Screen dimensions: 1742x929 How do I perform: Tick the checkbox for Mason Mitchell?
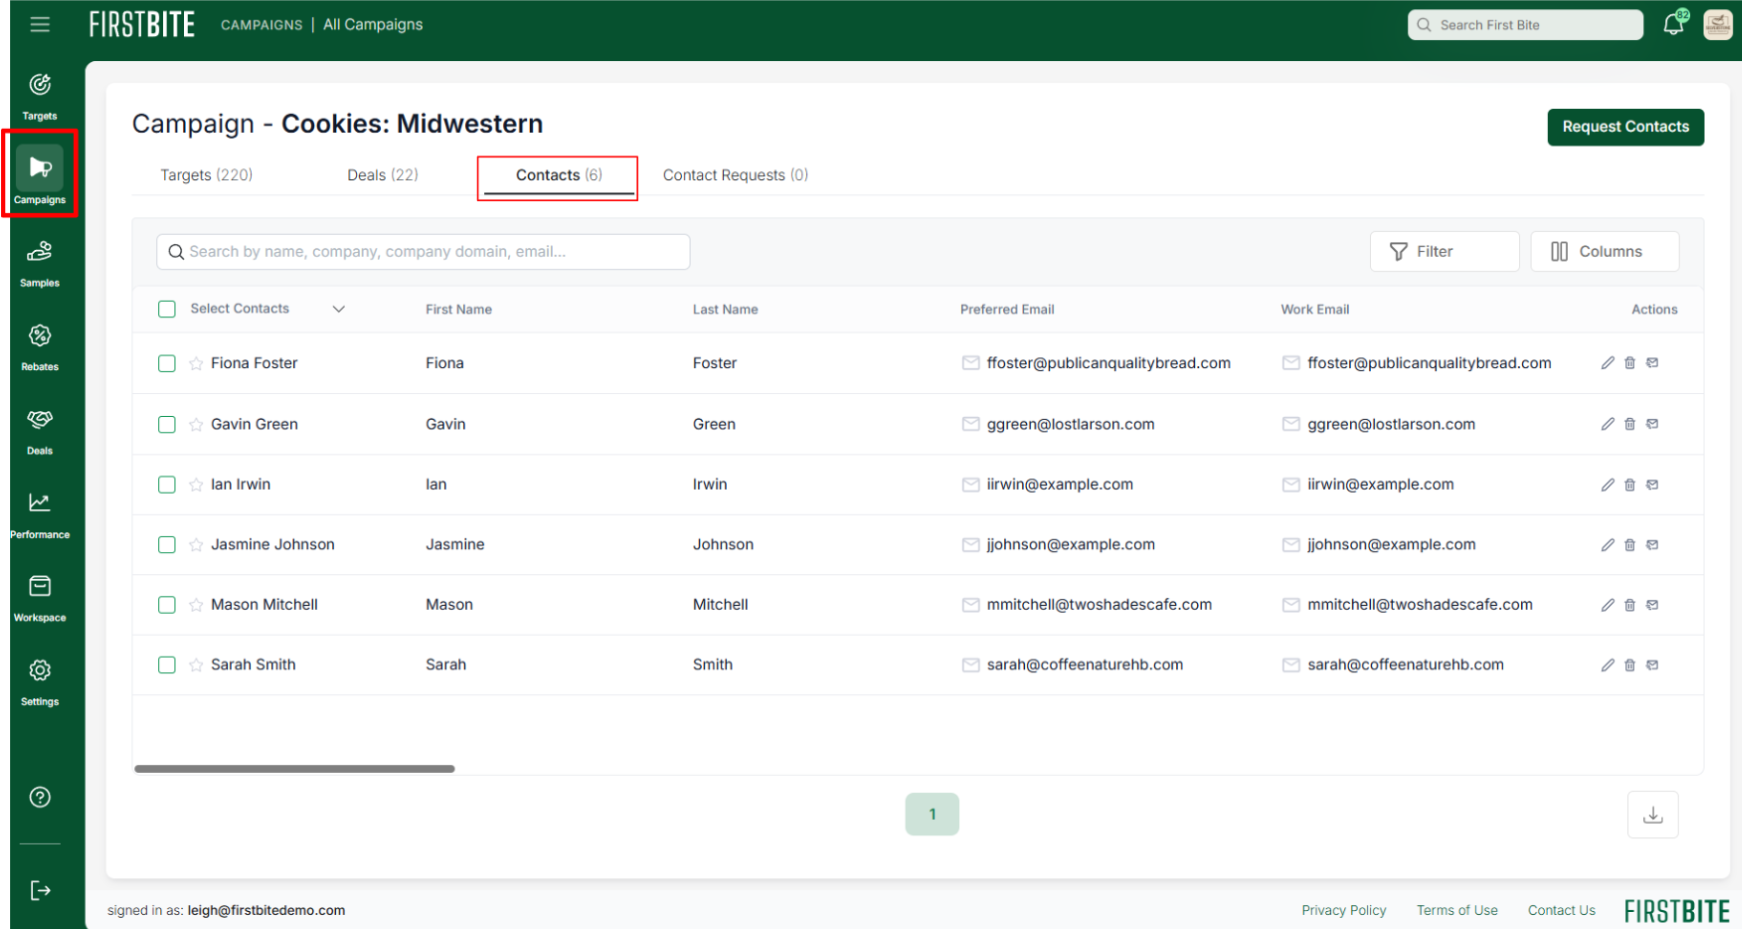(167, 604)
